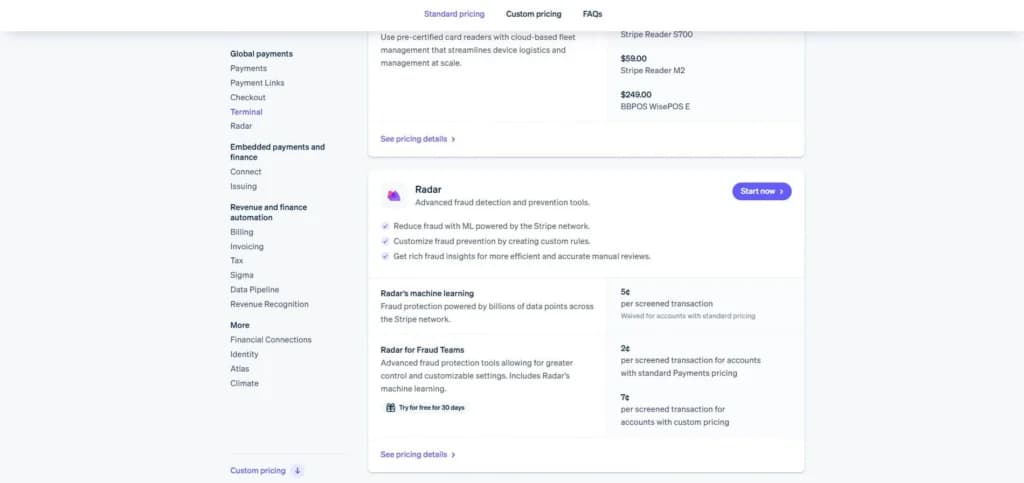Click the Radar product logo icon
1024x483 pixels.
pos(393,195)
